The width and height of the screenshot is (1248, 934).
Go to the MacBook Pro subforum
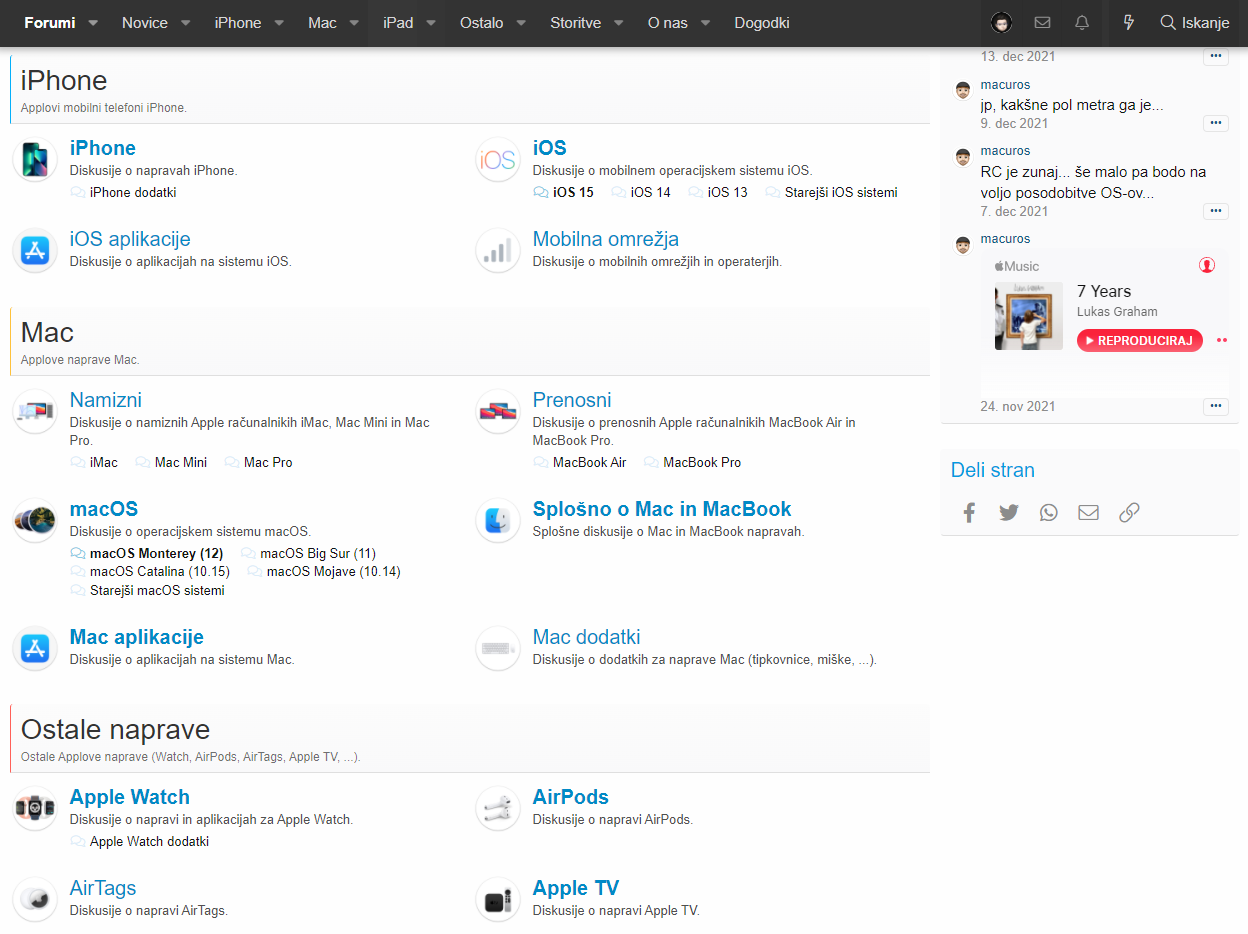pyautogui.click(x=702, y=462)
